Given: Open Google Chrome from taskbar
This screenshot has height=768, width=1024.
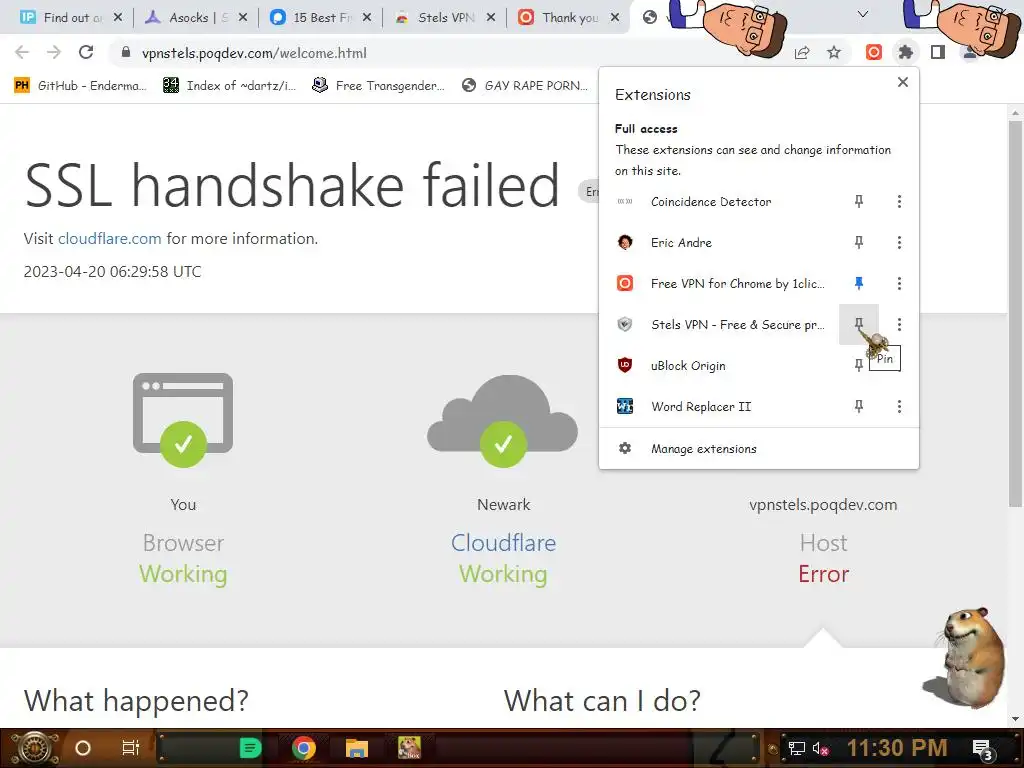Looking at the screenshot, I should [x=304, y=748].
